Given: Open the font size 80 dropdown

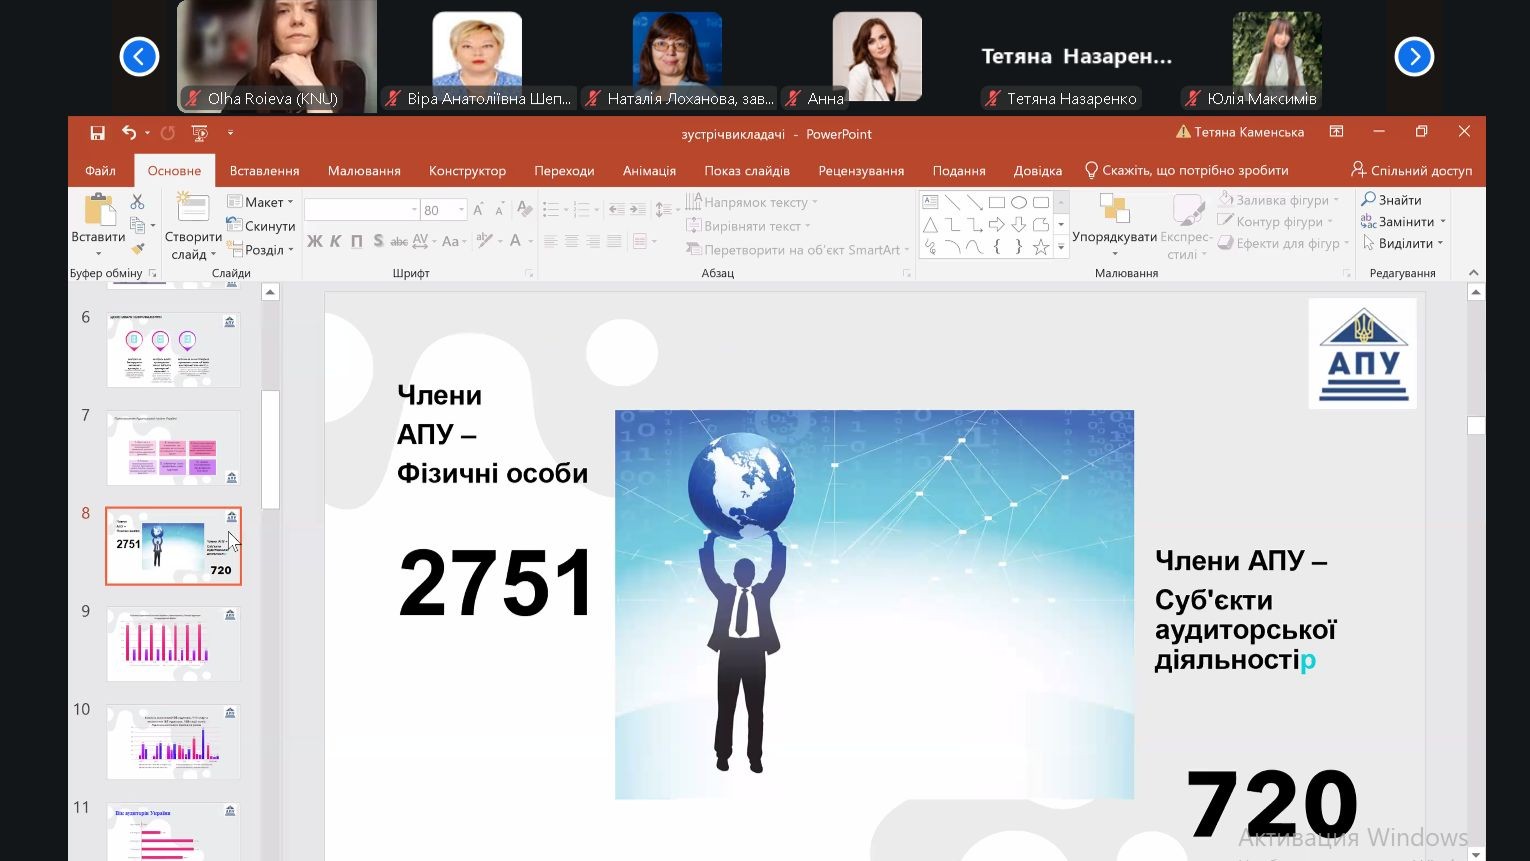Looking at the screenshot, I should (461, 210).
